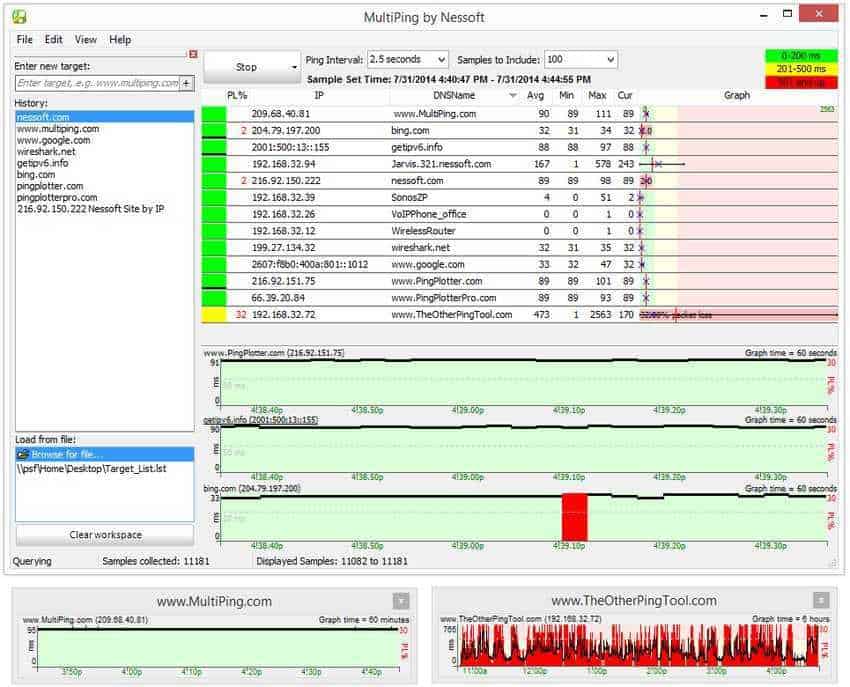Click the Browse for file folder icon
This screenshot has height=687, width=850.
pos(23,454)
